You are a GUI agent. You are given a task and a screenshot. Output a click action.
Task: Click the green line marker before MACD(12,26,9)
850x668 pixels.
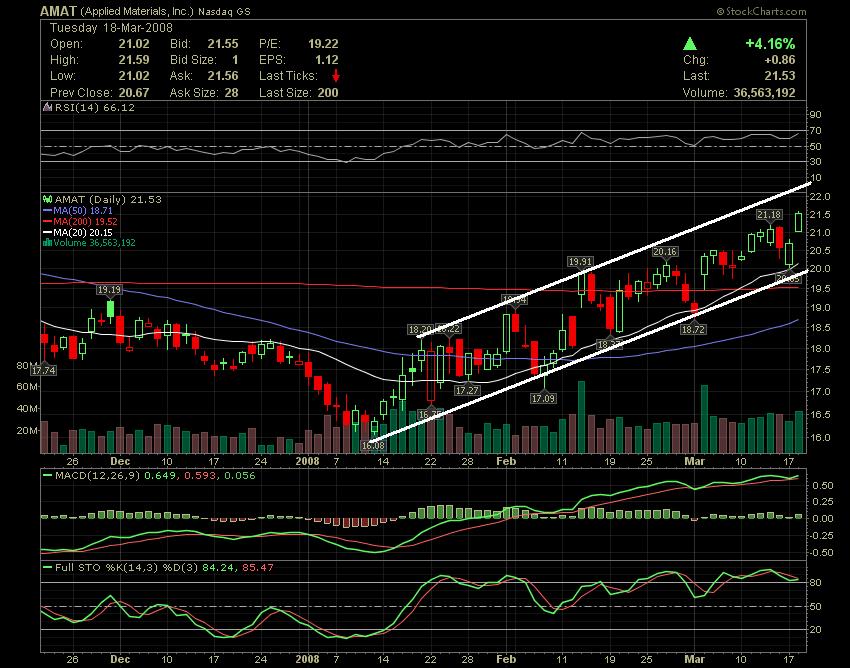click(47, 476)
